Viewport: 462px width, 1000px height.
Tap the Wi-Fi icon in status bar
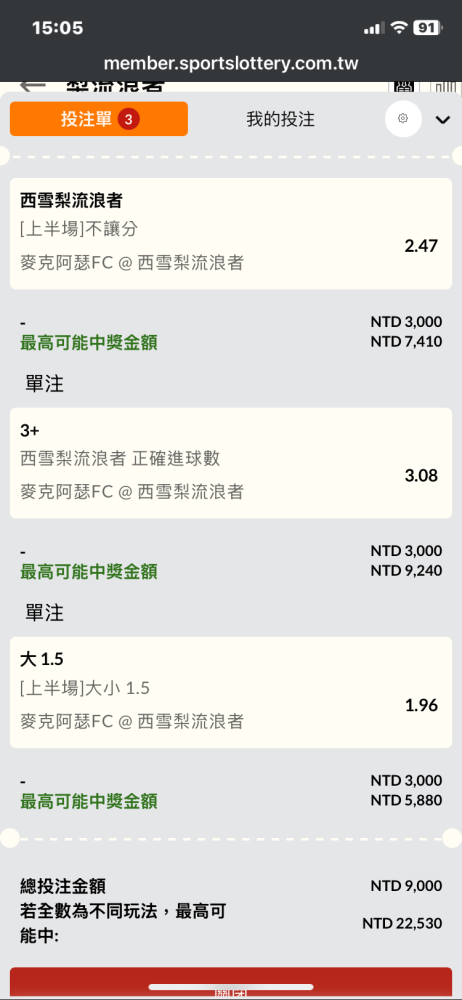click(x=399, y=28)
